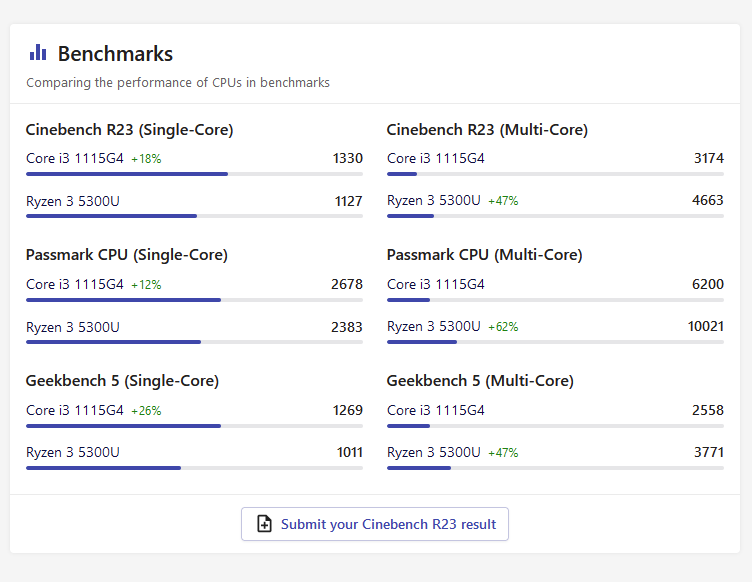Viewport: 752px width, 582px height.
Task: Click the +47% label under Geekbench 5 Multi-Core
Action: 503,453
